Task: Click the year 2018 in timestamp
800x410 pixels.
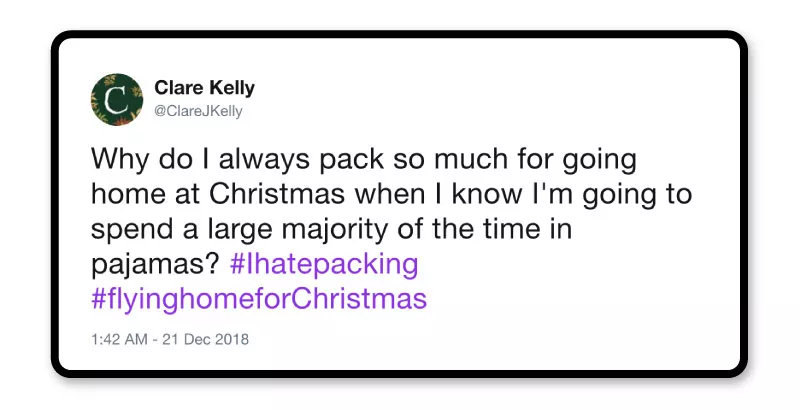Action: pyautogui.click(x=232, y=339)
